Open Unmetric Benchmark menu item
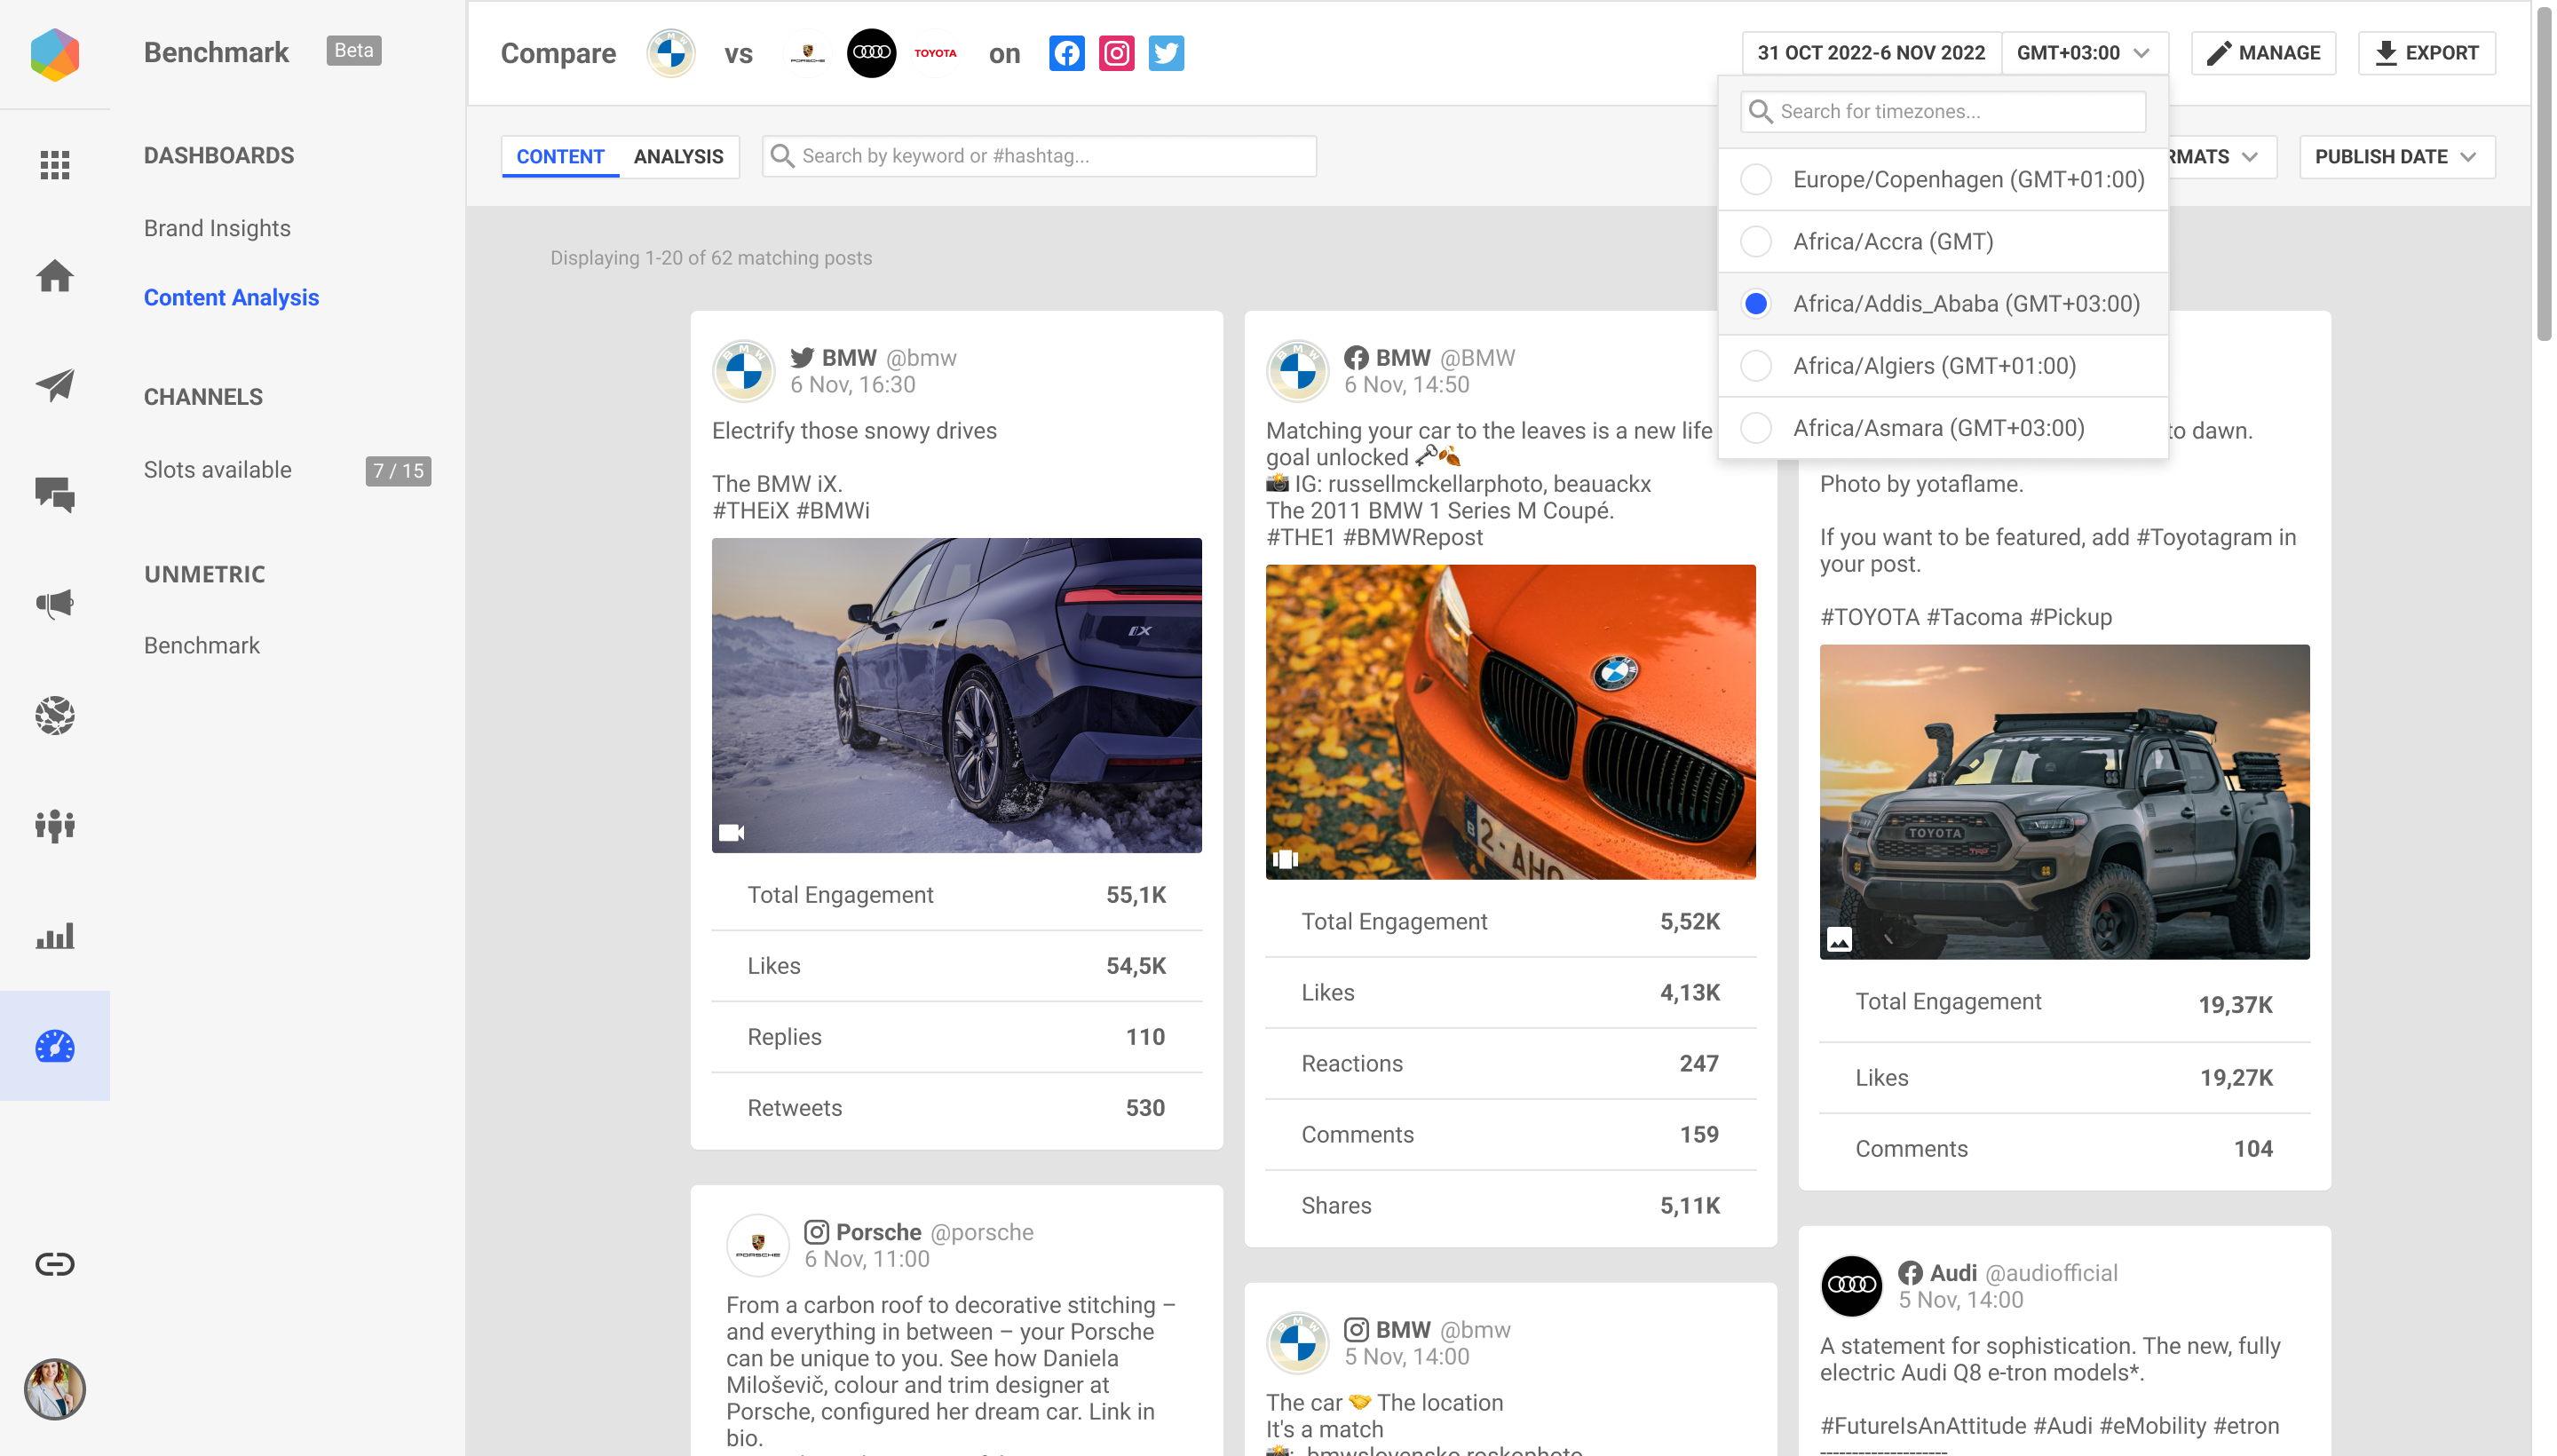2557x1456 pixels. [x=202, y=645]
